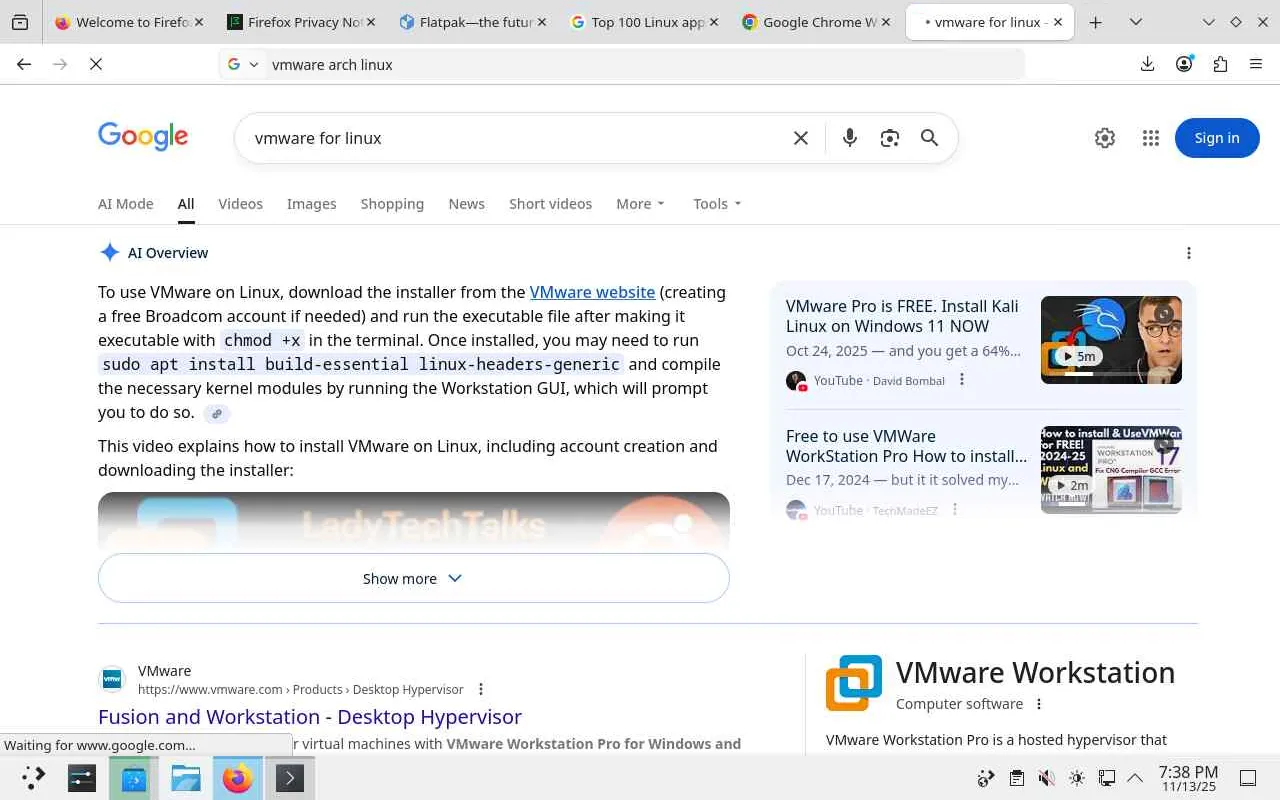Clear the Google search box text
This screenshot has height=800, width=1280.
pos(800,138)
